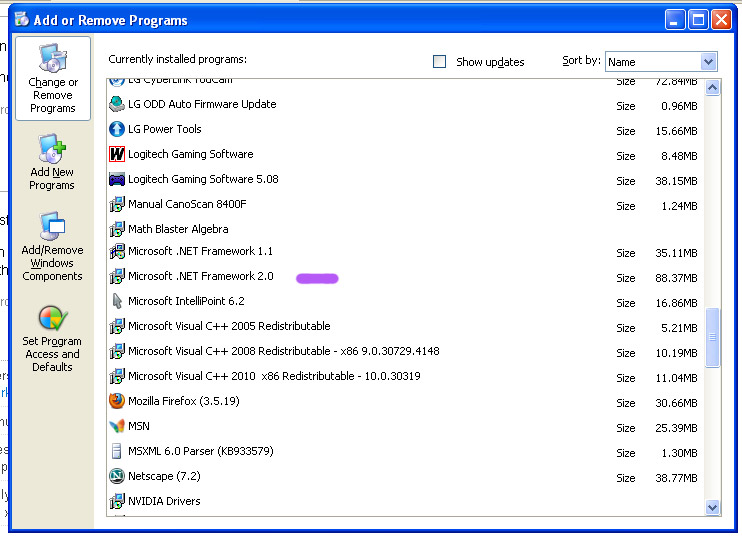Open Add/Remove Windows Components icon
The width and height of the screenshot is (742, 537).
coord(52,226)
